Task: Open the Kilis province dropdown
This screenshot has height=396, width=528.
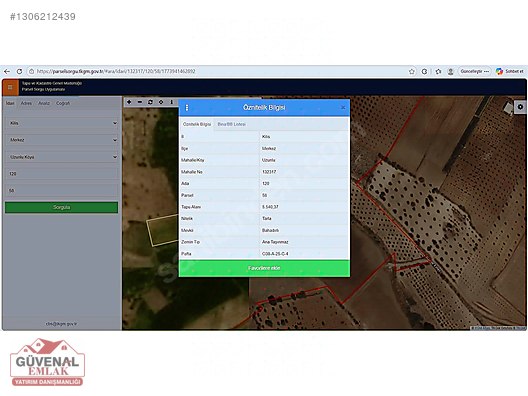Action: pyautogui.click(x=62, y=123)
